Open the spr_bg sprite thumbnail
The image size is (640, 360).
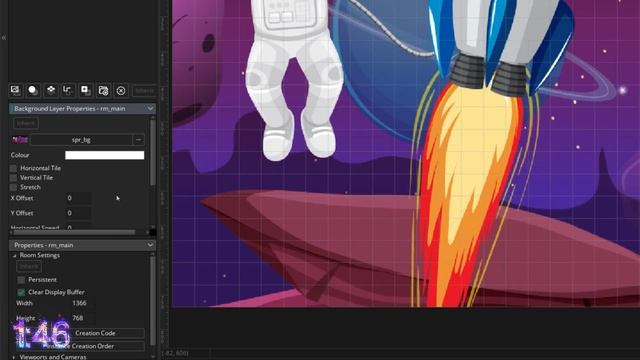click(x=20, y=140)
